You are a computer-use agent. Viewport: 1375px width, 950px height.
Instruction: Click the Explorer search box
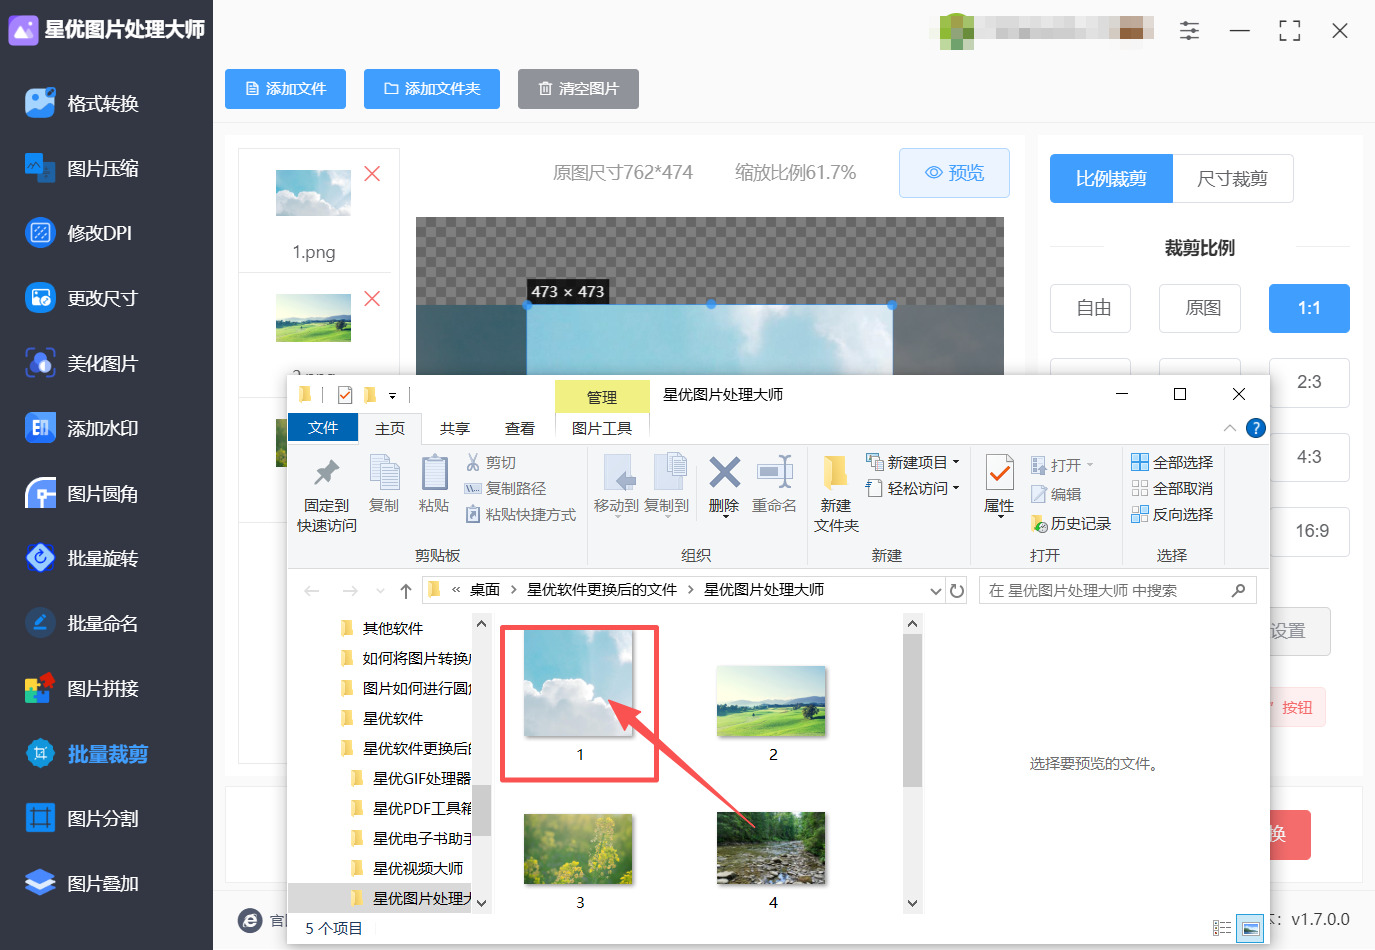coord(1117,591)
